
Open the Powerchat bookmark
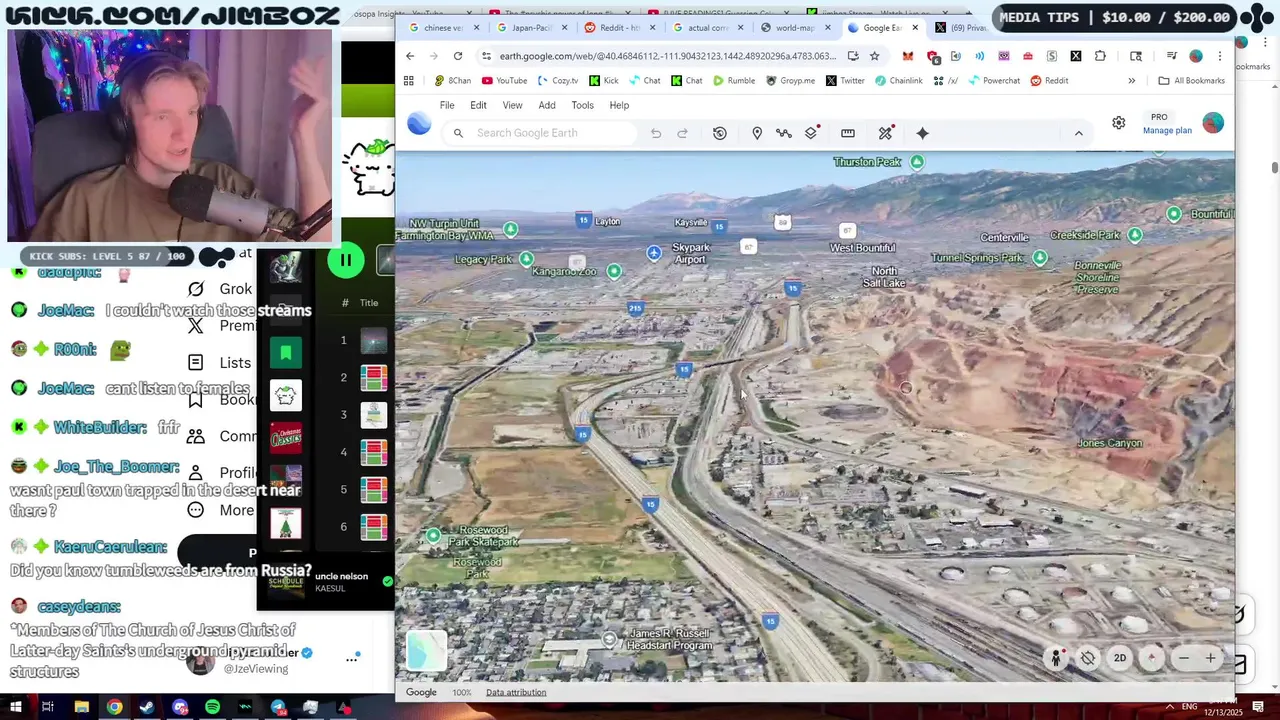pos(993,81)
